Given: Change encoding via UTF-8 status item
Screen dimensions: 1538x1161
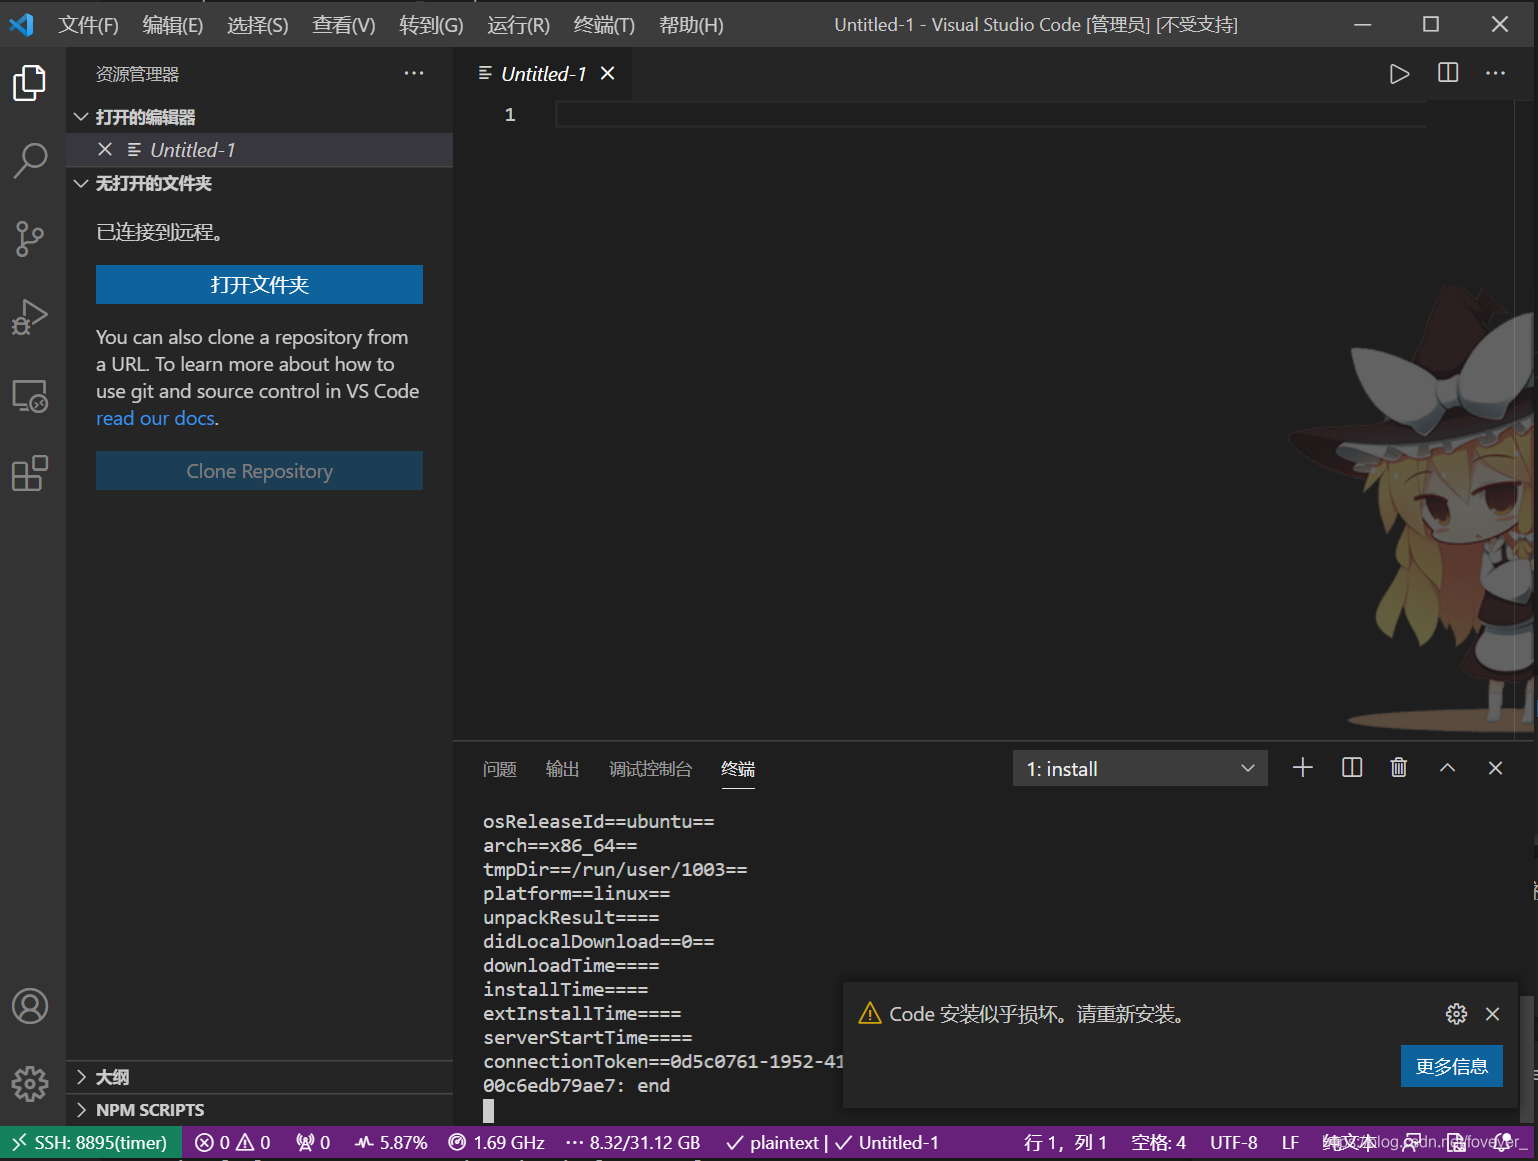Looking at the screenshot, I should [1233, 1143].
